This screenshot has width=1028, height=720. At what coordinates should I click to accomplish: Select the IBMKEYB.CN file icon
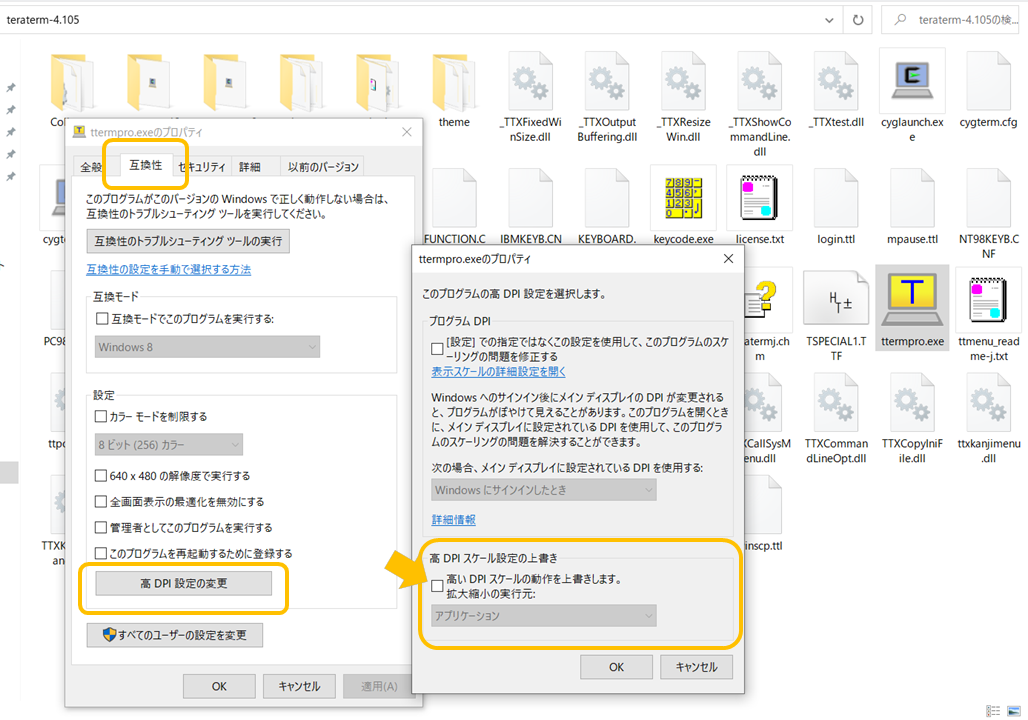pos(530,198)
